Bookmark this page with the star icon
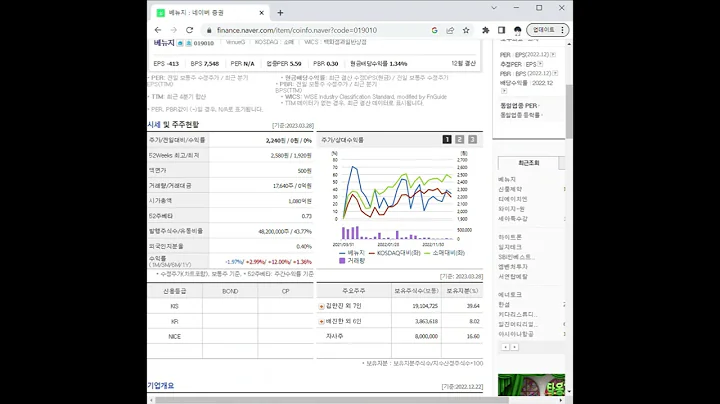 coord(466,30)
